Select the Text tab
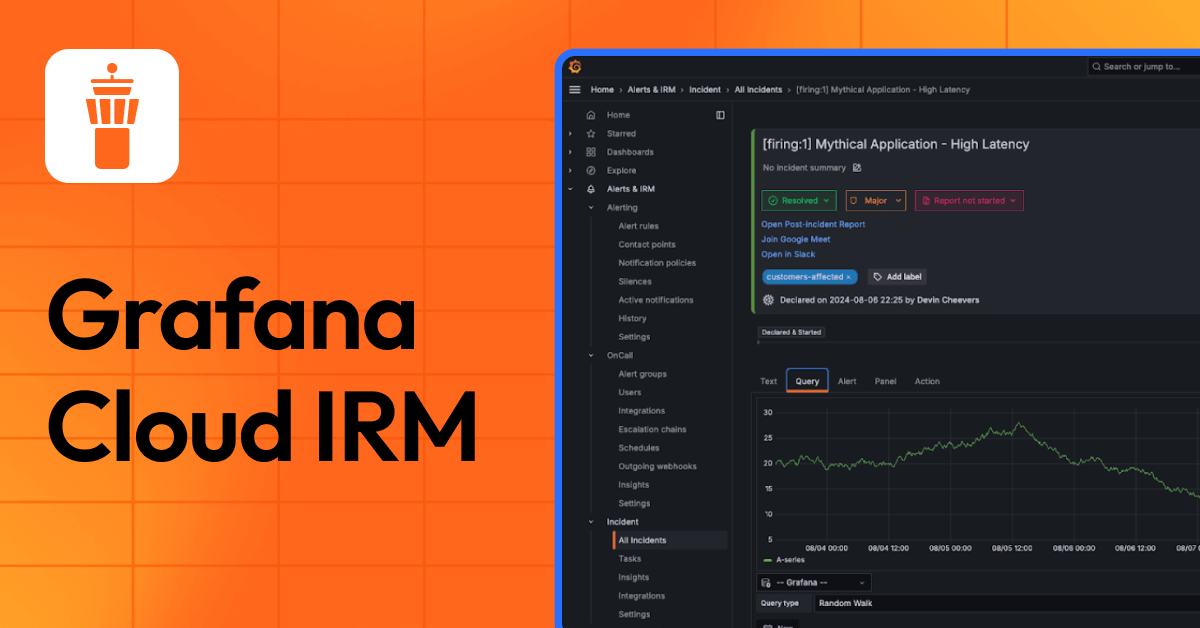This screenshot has height=628, width=1200. [768, 381]
